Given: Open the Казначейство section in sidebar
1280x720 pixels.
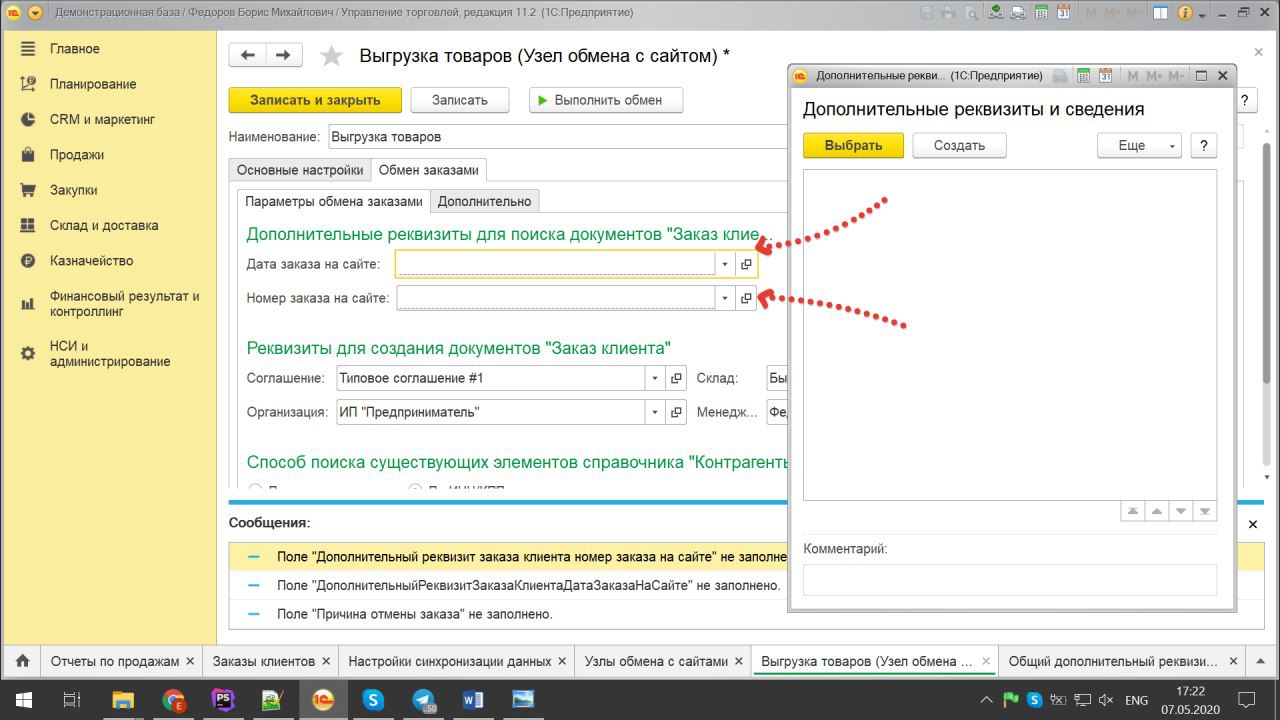Looking at the screenshot, I should point(91,261).
